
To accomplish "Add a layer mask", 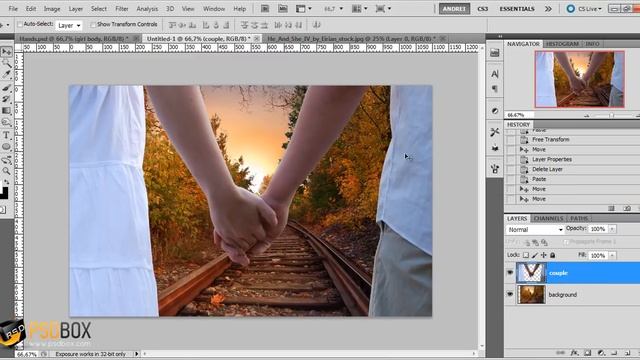I will tap(587, 353).
